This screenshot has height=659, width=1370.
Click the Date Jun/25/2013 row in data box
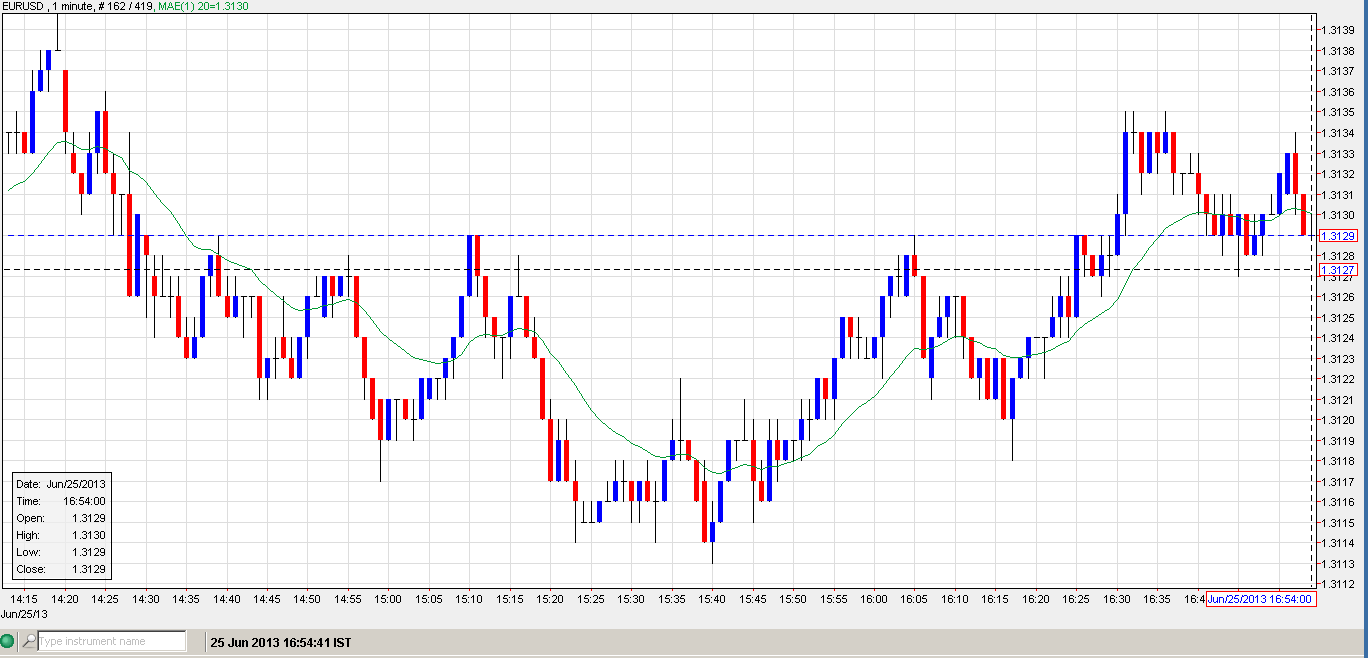coord(61,484)
